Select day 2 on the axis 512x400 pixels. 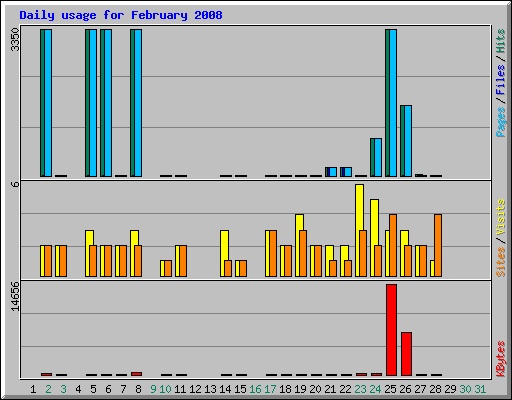pyautogui.click(x=48, y=389)
